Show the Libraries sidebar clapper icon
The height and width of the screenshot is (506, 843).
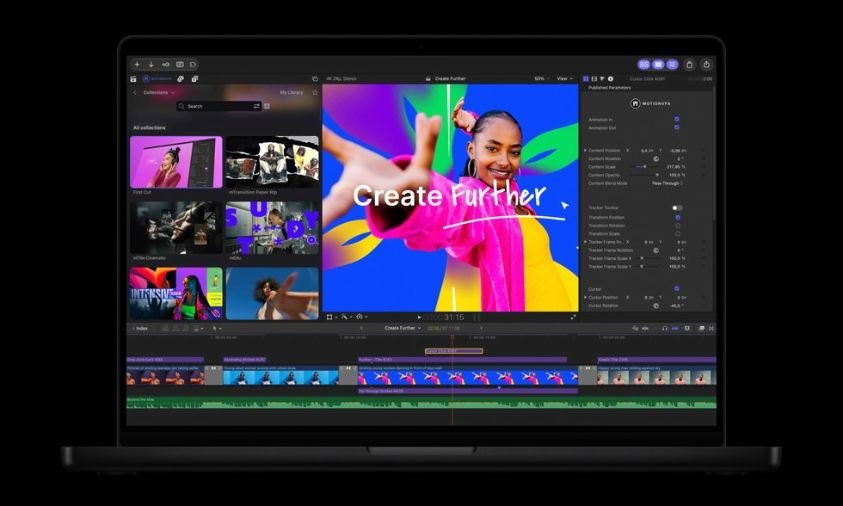point(133,79)
